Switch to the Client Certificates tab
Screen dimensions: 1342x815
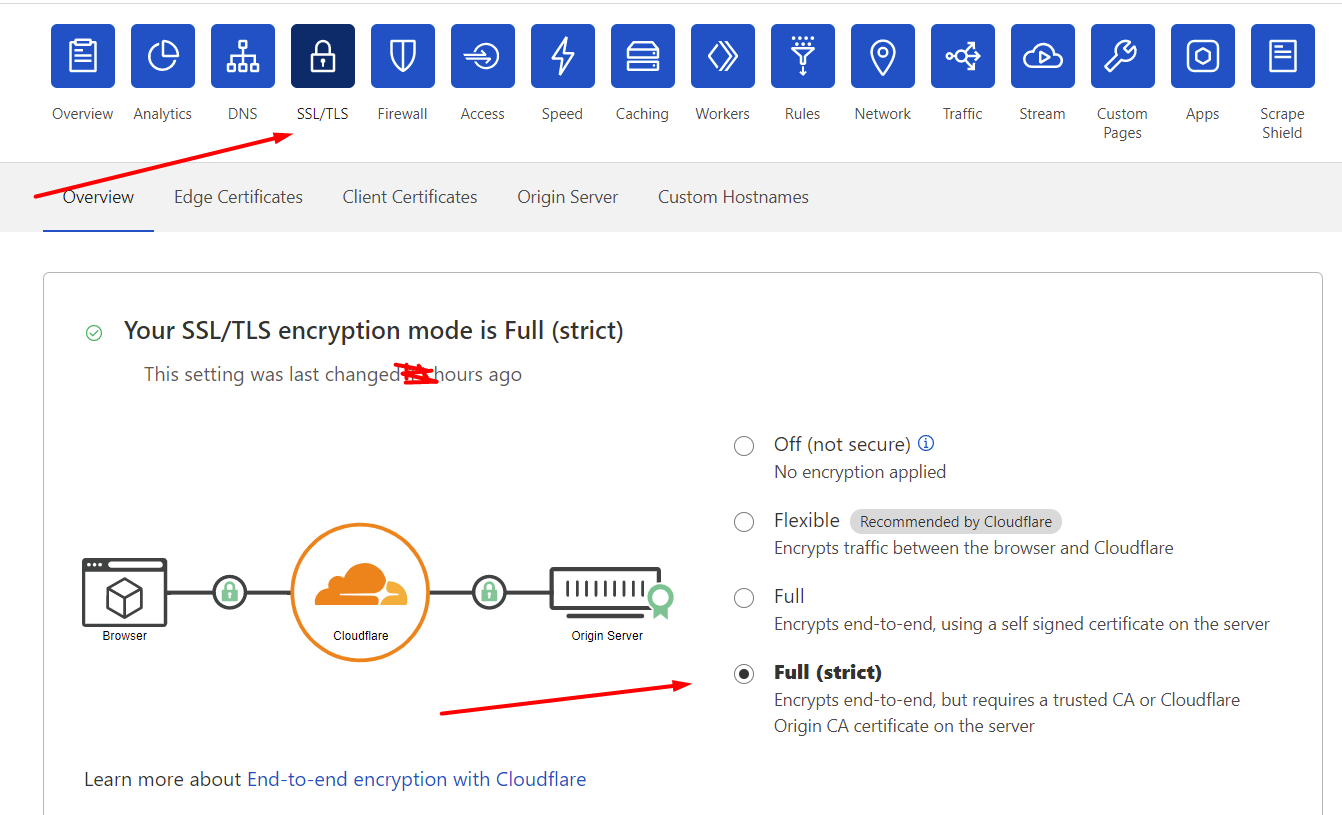point(410,197)
